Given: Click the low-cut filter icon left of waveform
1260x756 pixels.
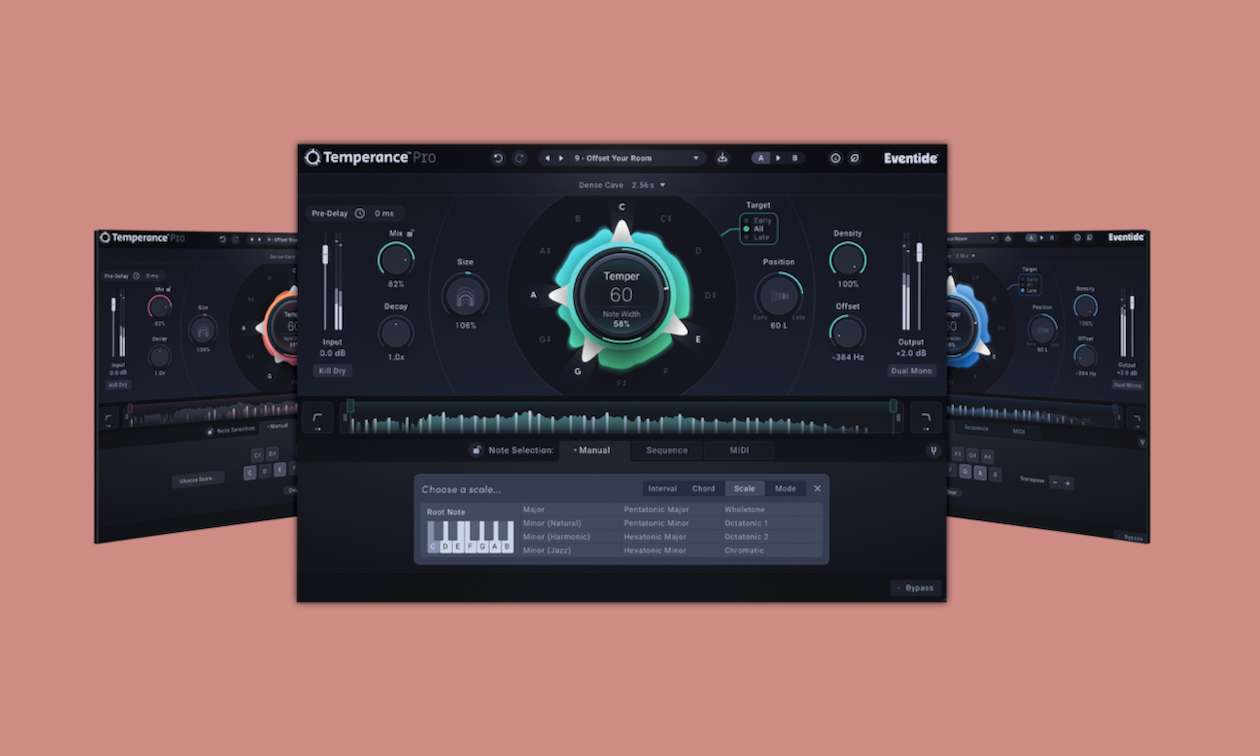Looking at the screenshot, I should pyautogui.click(x=318, y=417).
